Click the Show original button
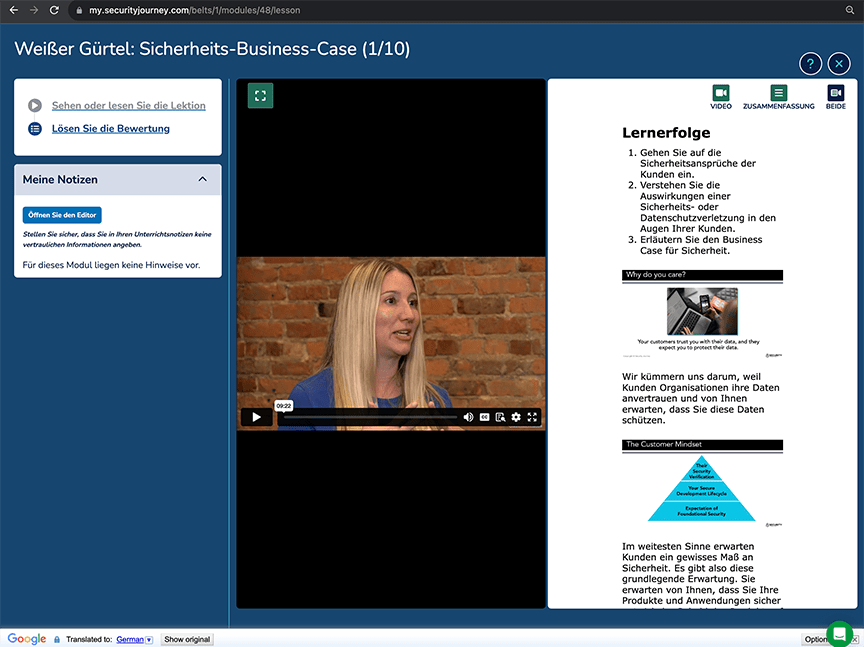Screen dimensions: 864x647 coord(187,639)
